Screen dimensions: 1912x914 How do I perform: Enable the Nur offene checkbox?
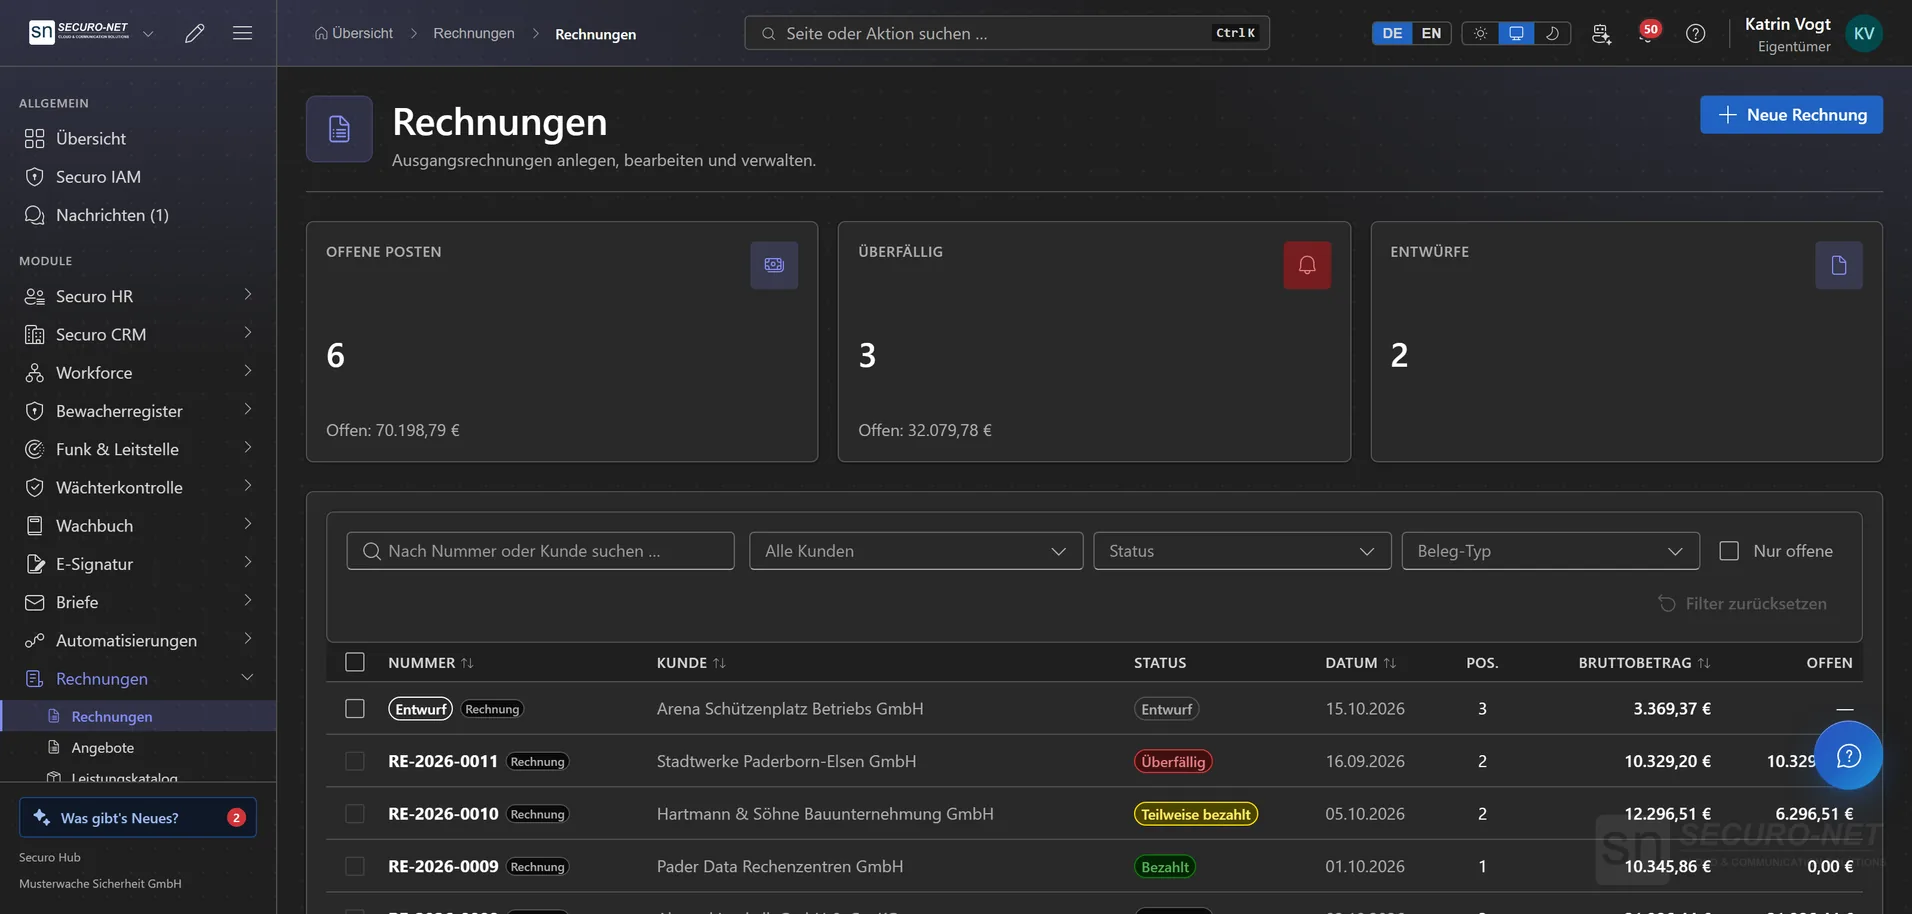coord(1729,551)
